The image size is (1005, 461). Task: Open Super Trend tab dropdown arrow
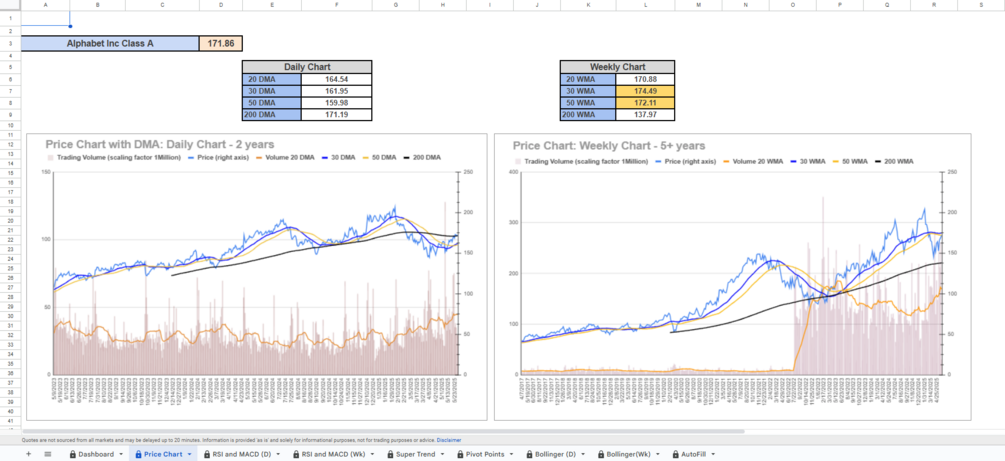(x=442, y=454)
